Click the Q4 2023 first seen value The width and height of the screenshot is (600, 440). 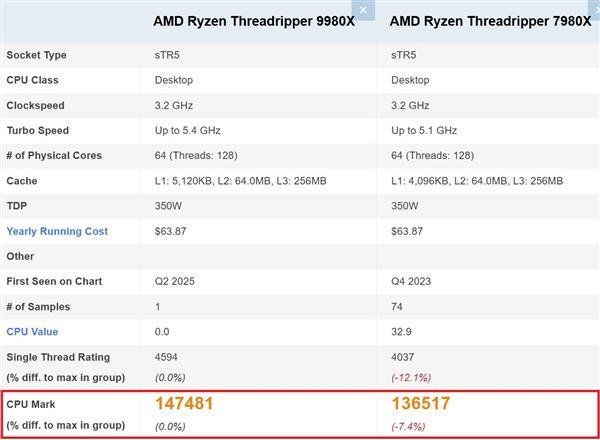(412, 281)
